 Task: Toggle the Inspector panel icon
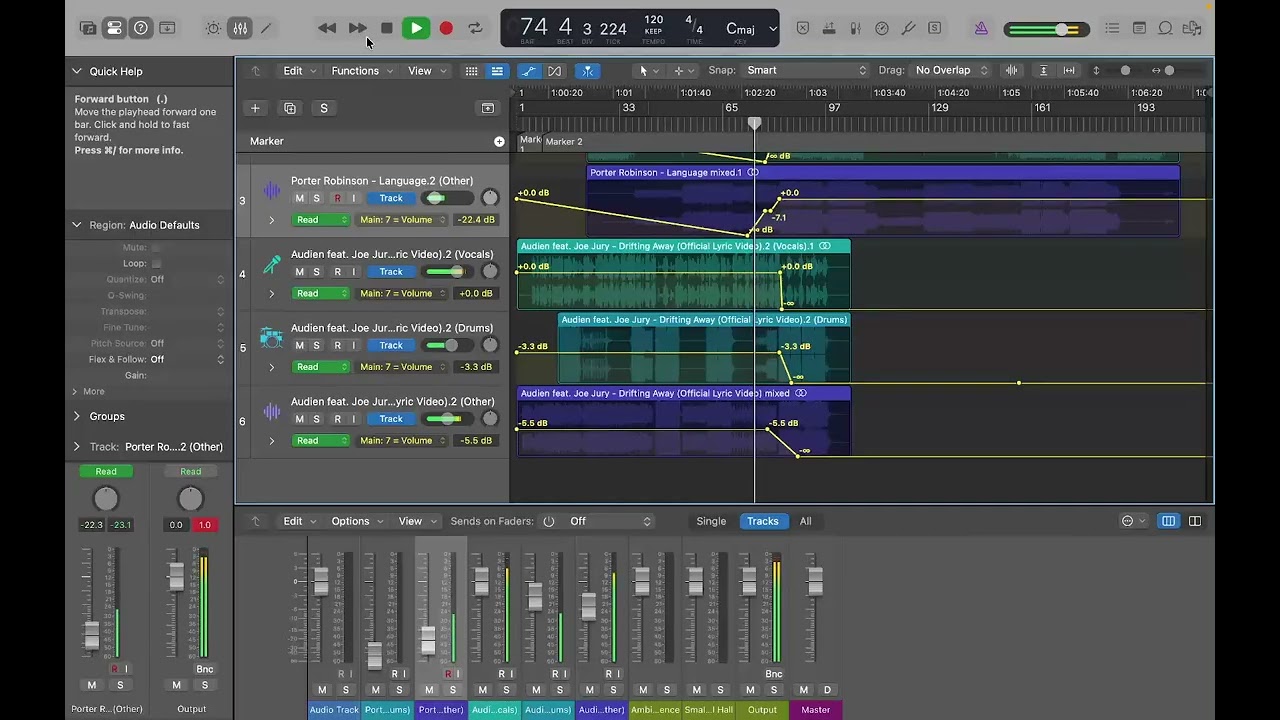pyautogui.click(x=114, y=28)
